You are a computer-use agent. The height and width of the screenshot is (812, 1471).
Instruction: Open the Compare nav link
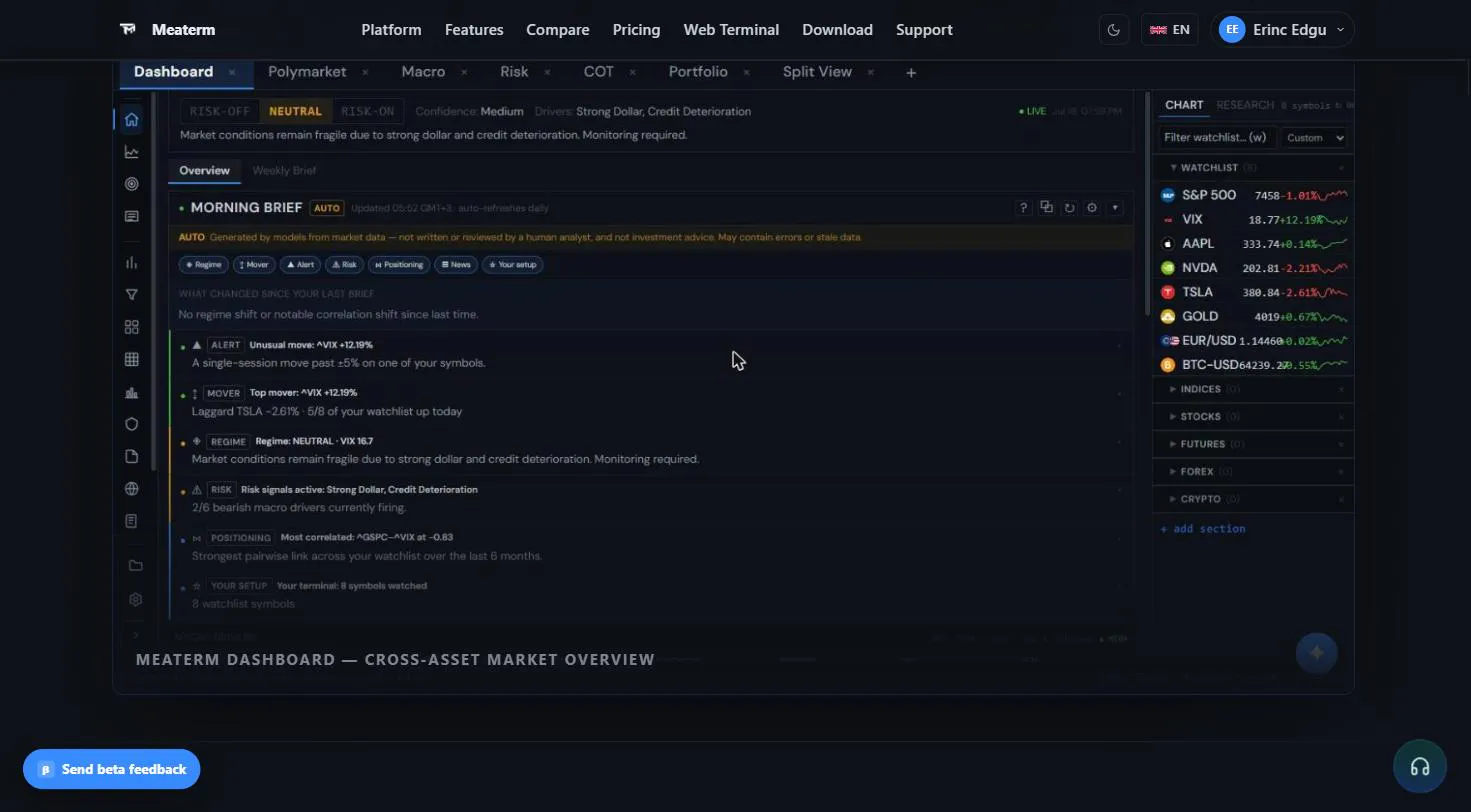(557, 30)
